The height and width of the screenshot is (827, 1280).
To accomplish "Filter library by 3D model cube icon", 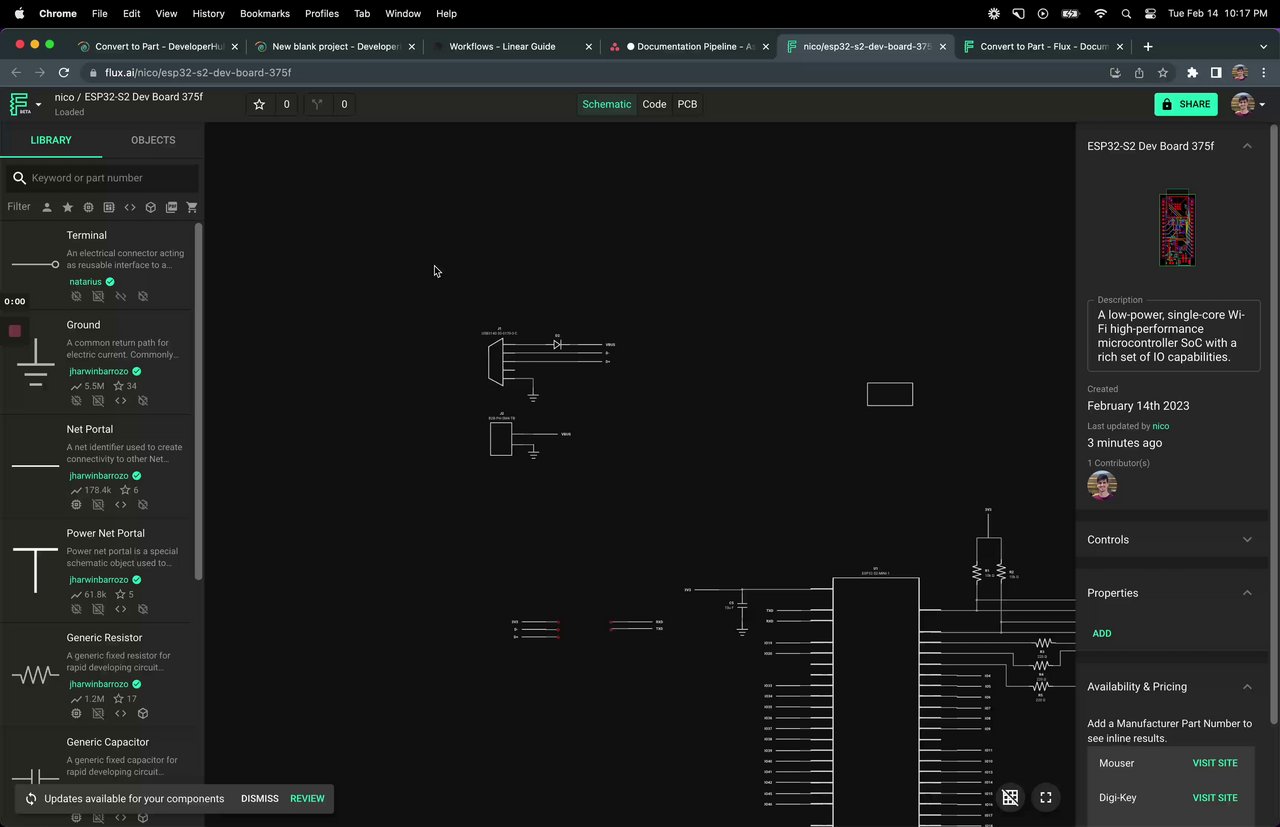I will 150,207.
